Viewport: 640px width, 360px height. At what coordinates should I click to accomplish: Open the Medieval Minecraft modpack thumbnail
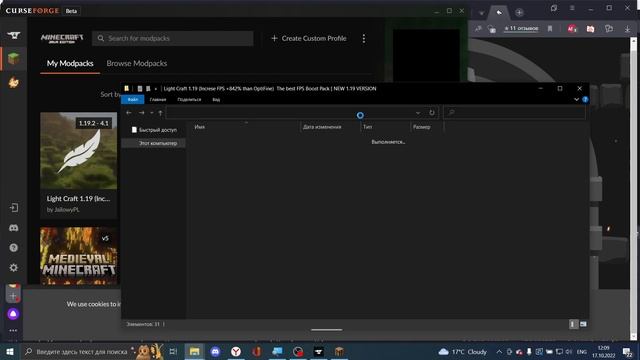tap(78, 256)
